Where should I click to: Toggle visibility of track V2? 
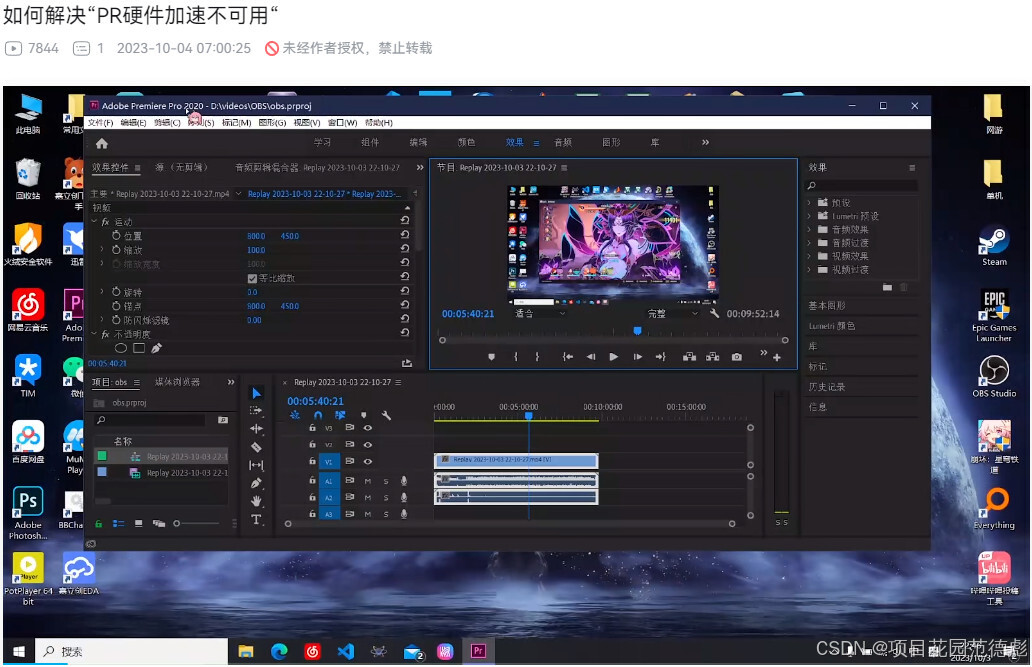point(368,444)
